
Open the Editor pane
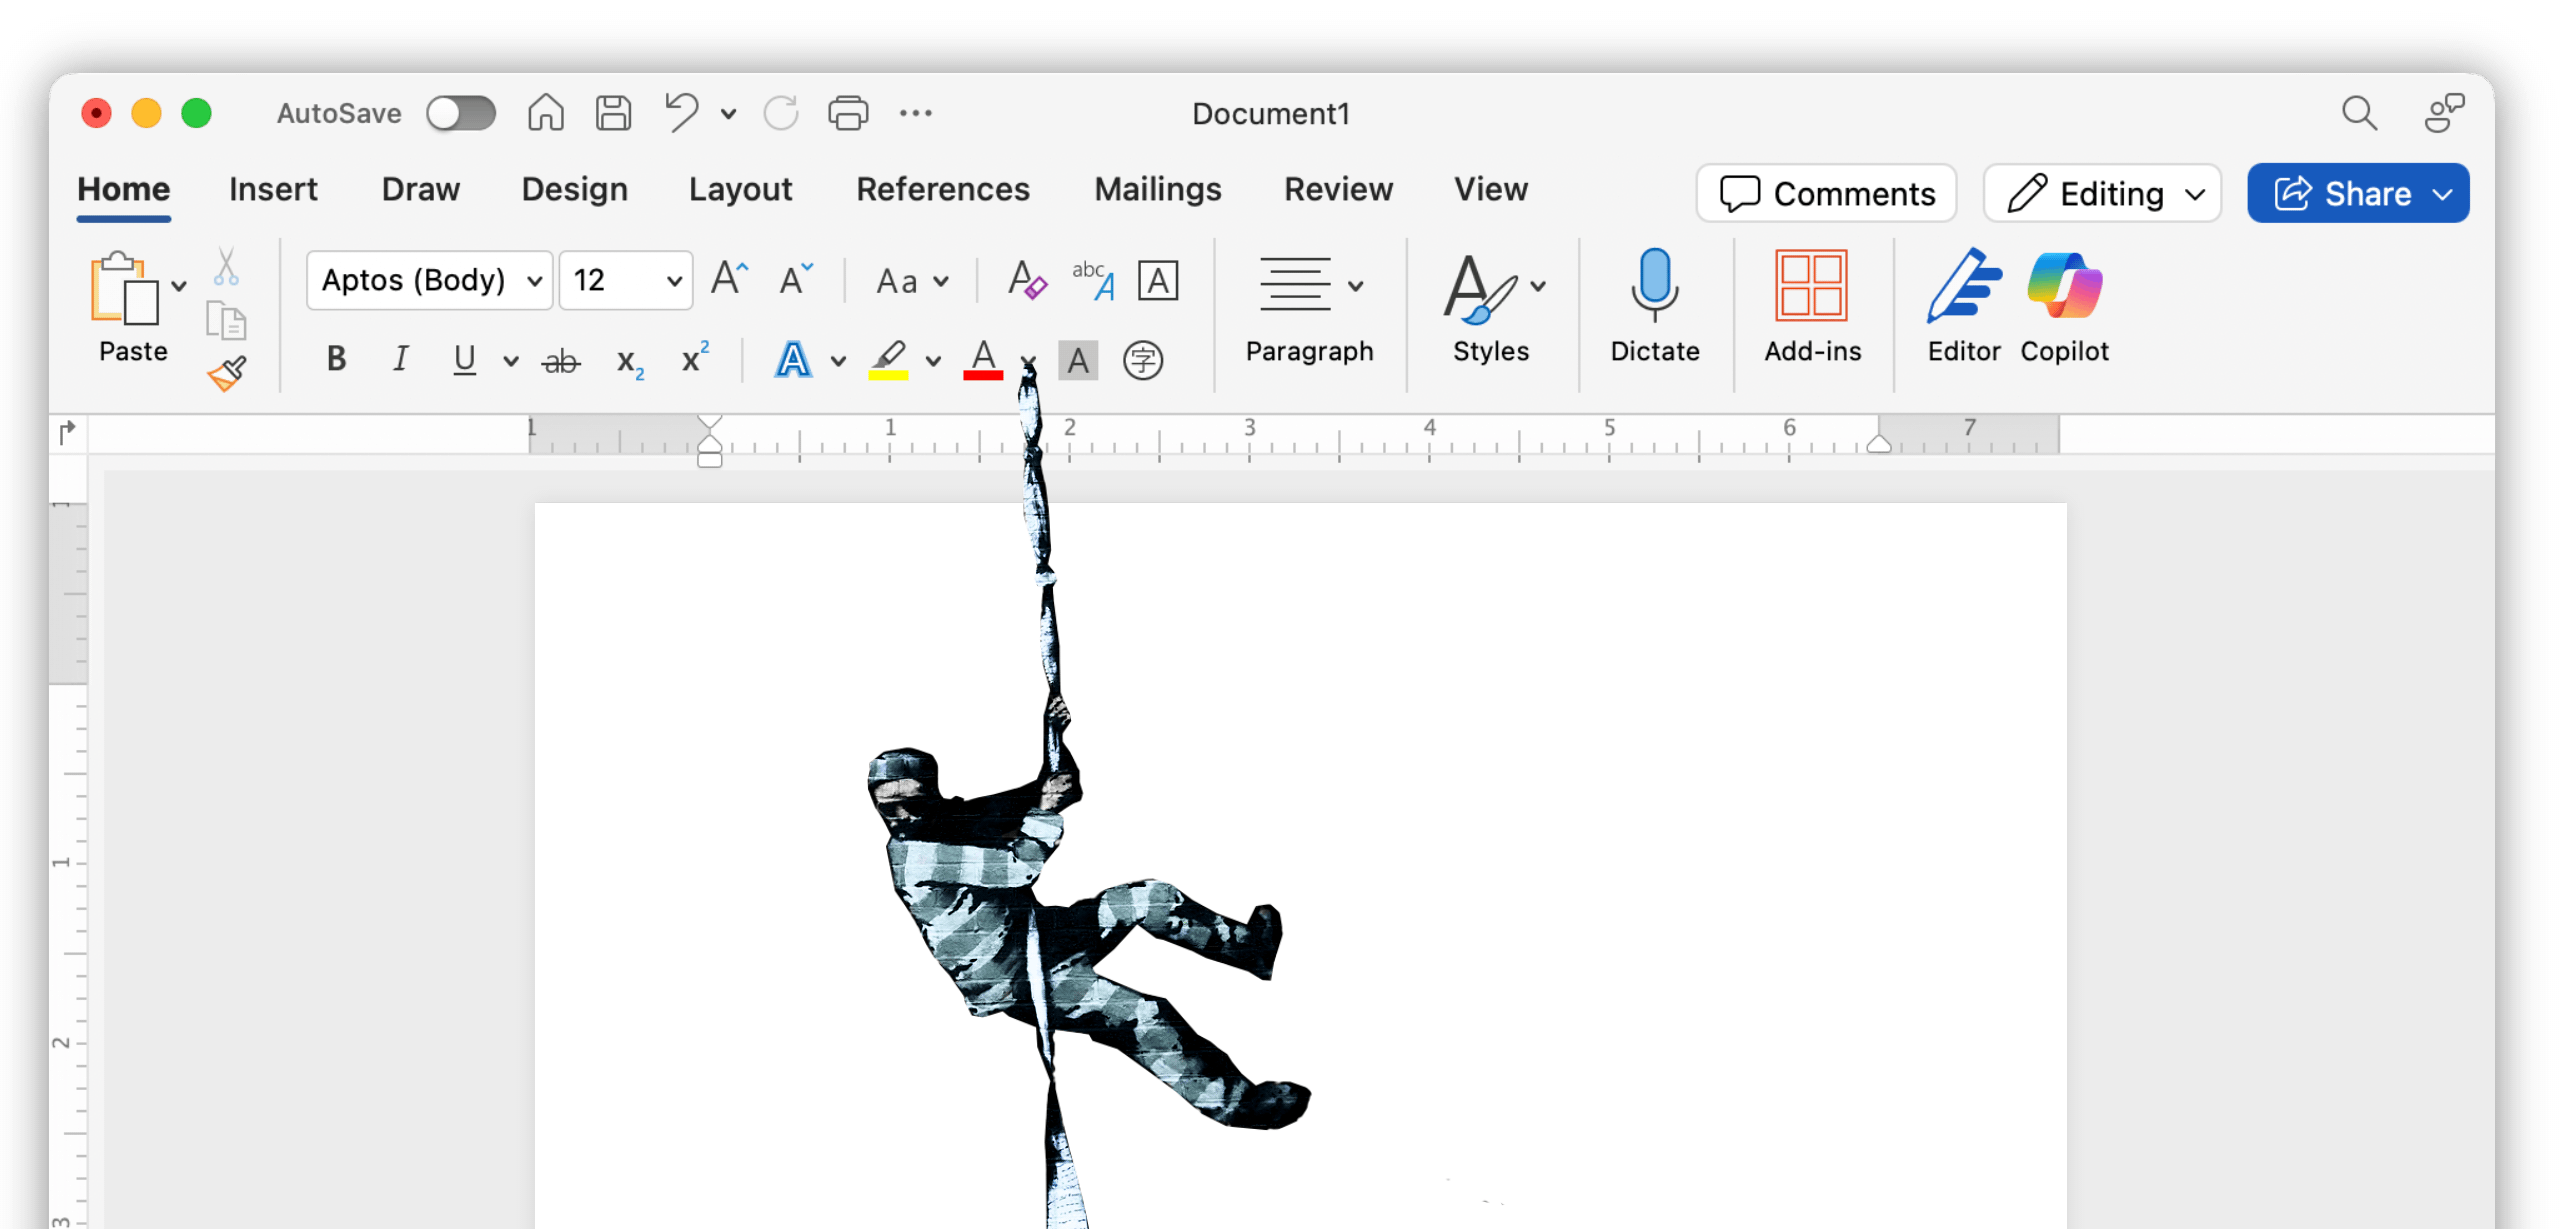(x=1961, y=305)
